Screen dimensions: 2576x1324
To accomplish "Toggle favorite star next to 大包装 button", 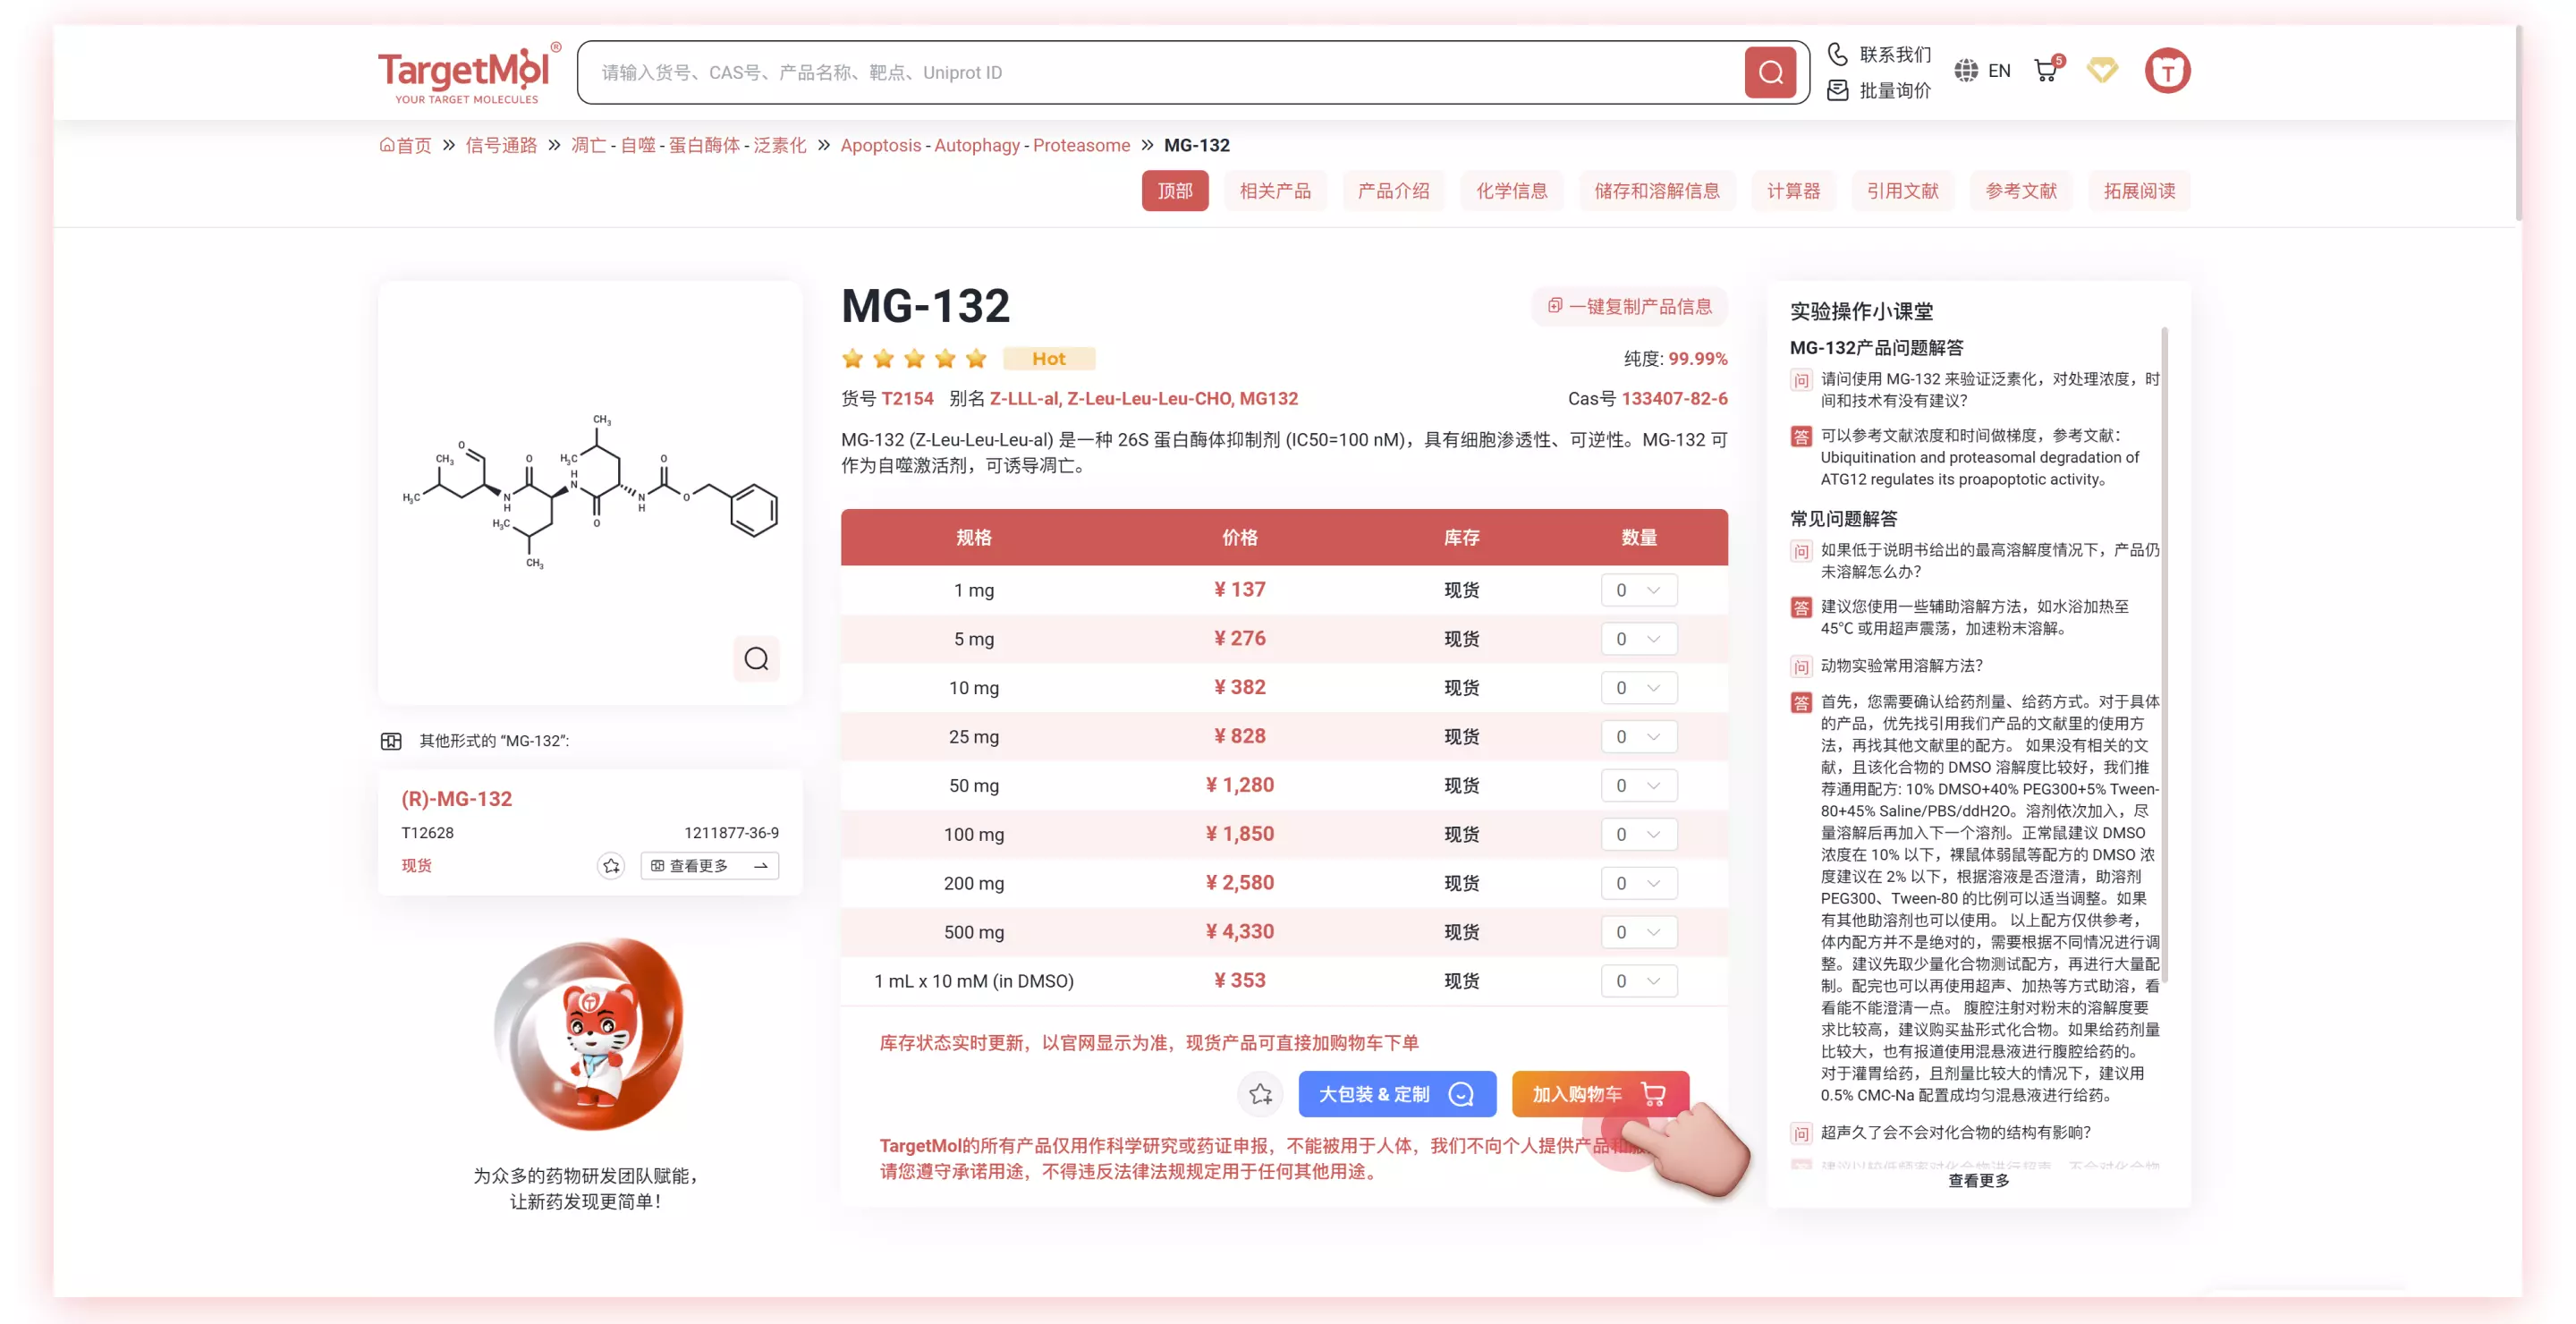I will [1260, 1094].
